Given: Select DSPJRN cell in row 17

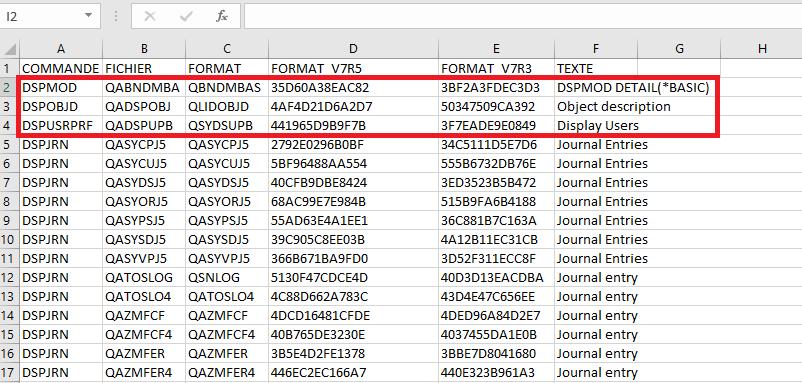Looking at the screenshot, I should coord(61,372).
